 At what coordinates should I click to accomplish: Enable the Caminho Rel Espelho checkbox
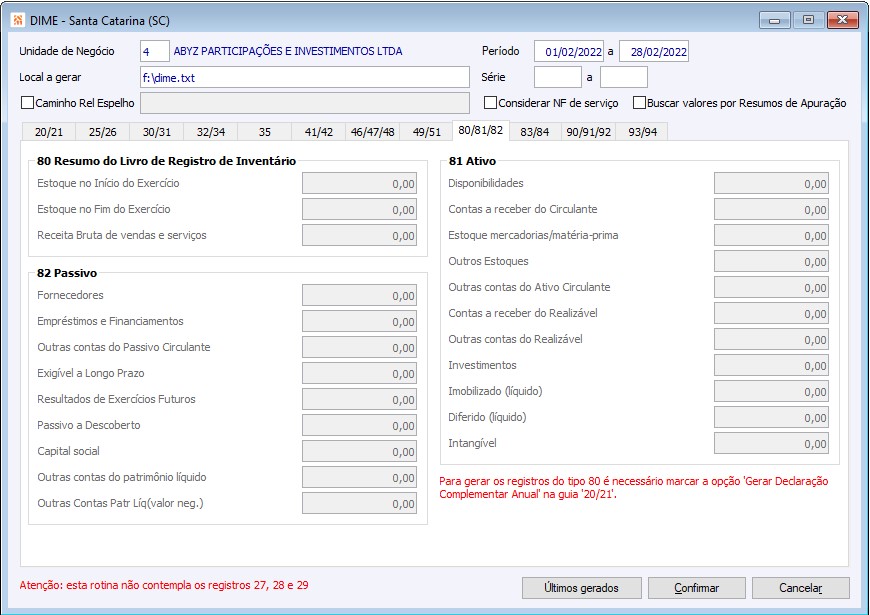(x=27, y=103)
